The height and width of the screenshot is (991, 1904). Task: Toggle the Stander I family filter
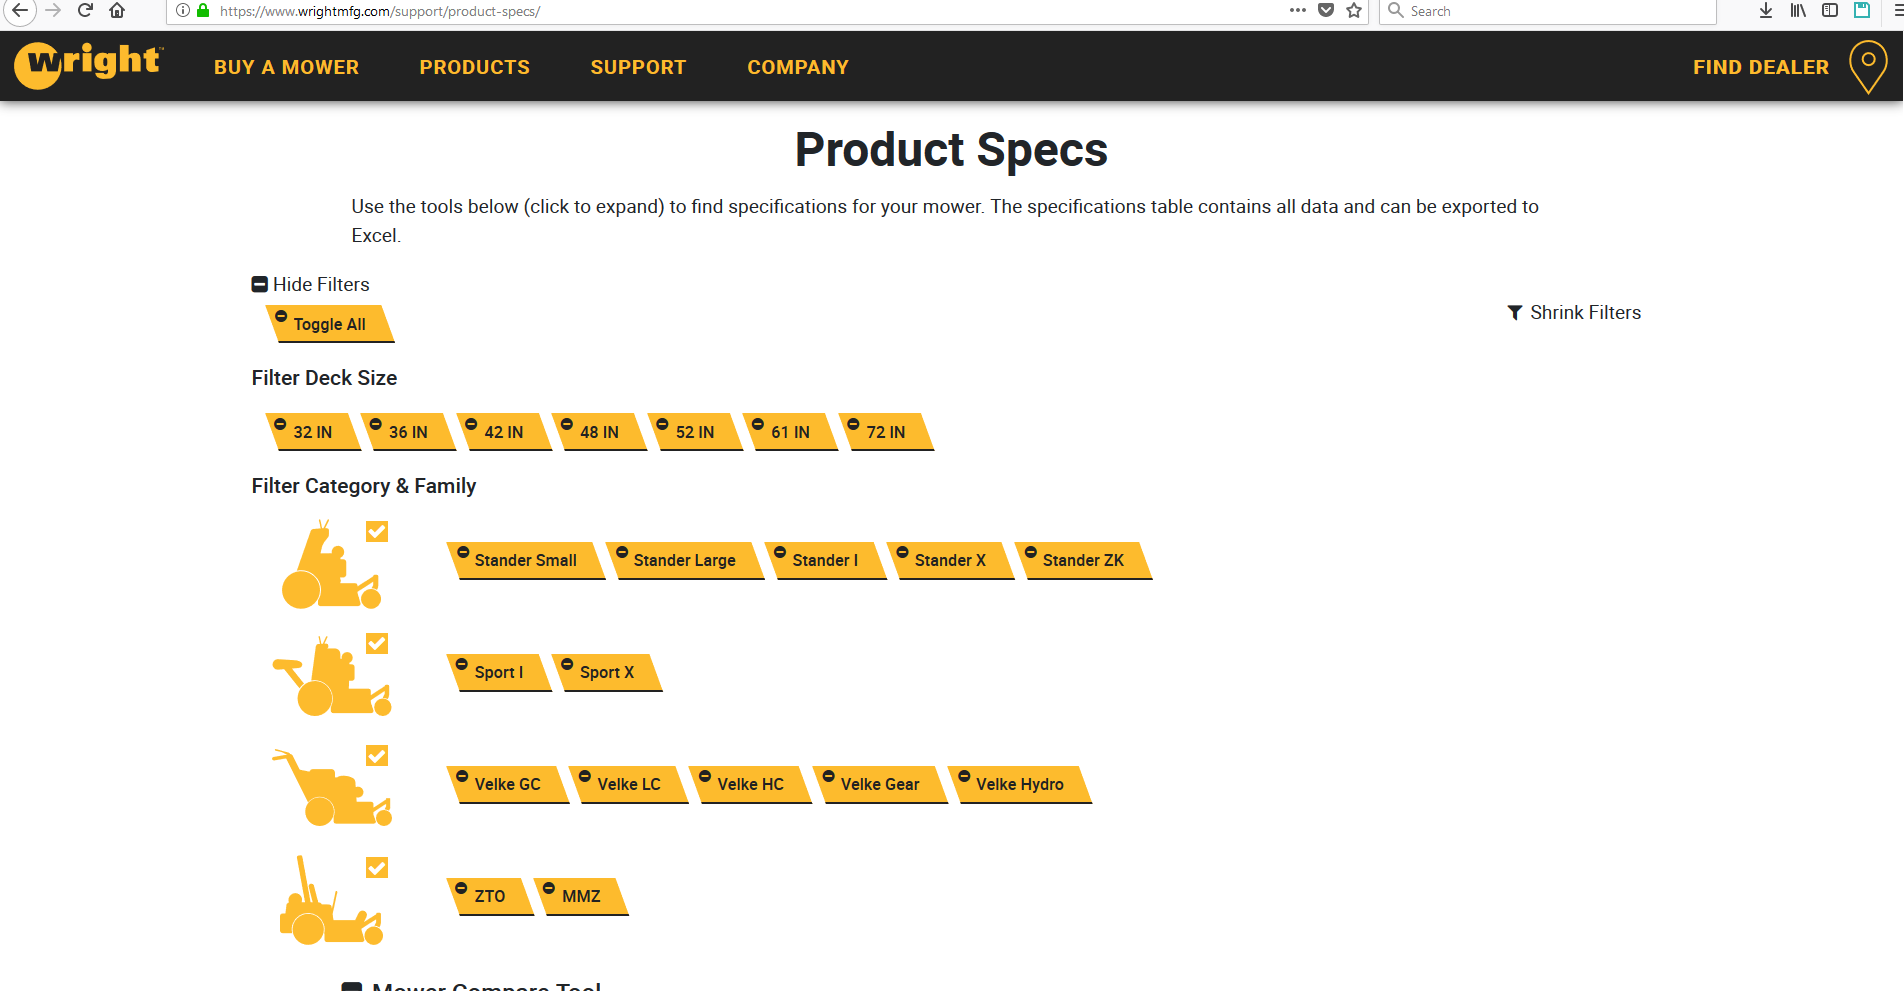826,560
